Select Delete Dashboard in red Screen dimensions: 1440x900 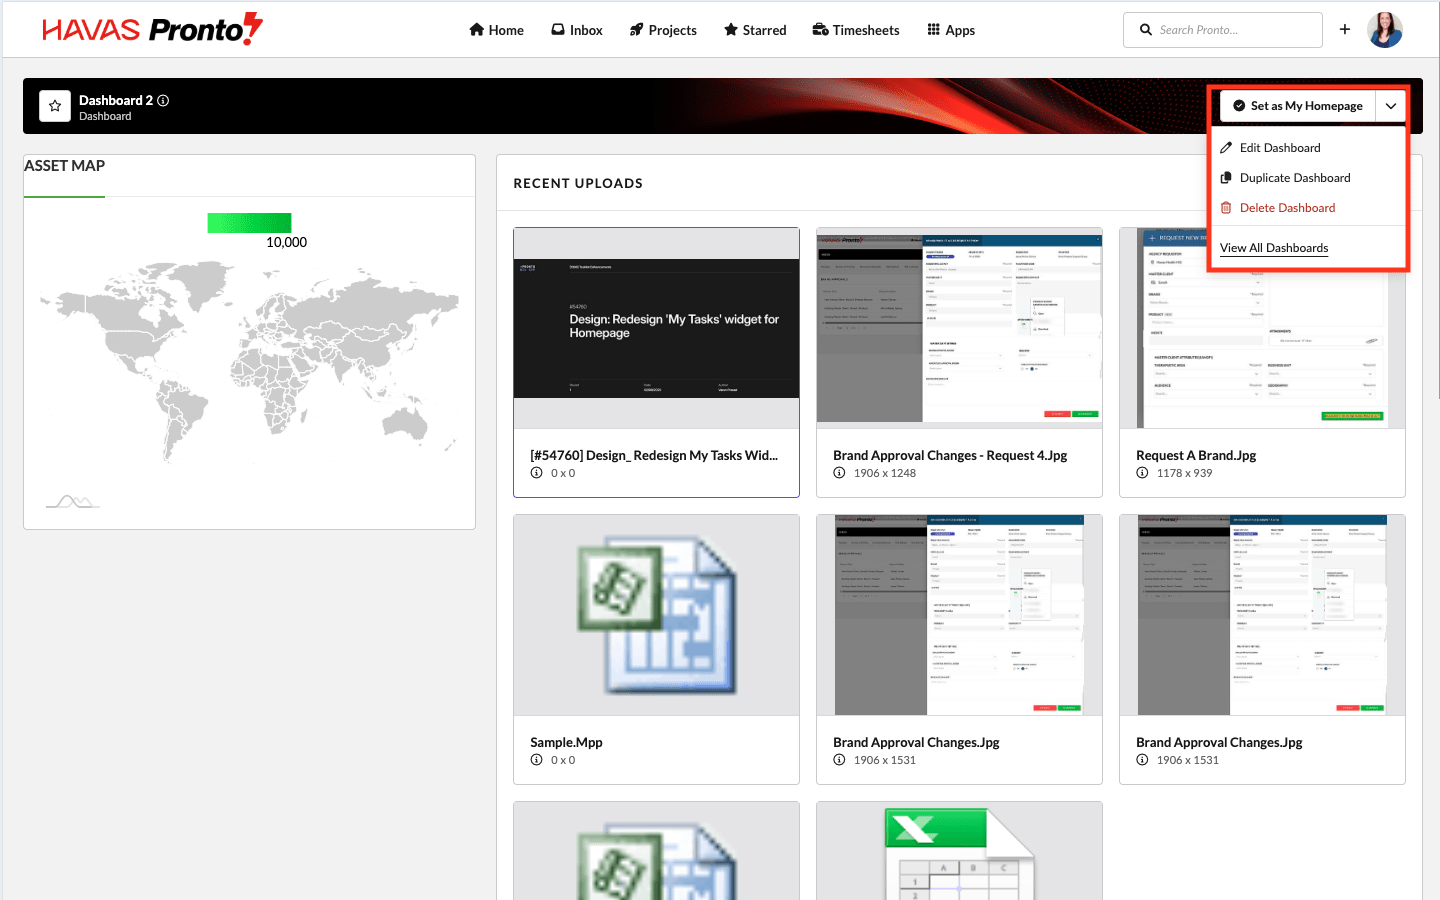point(1287,208)
